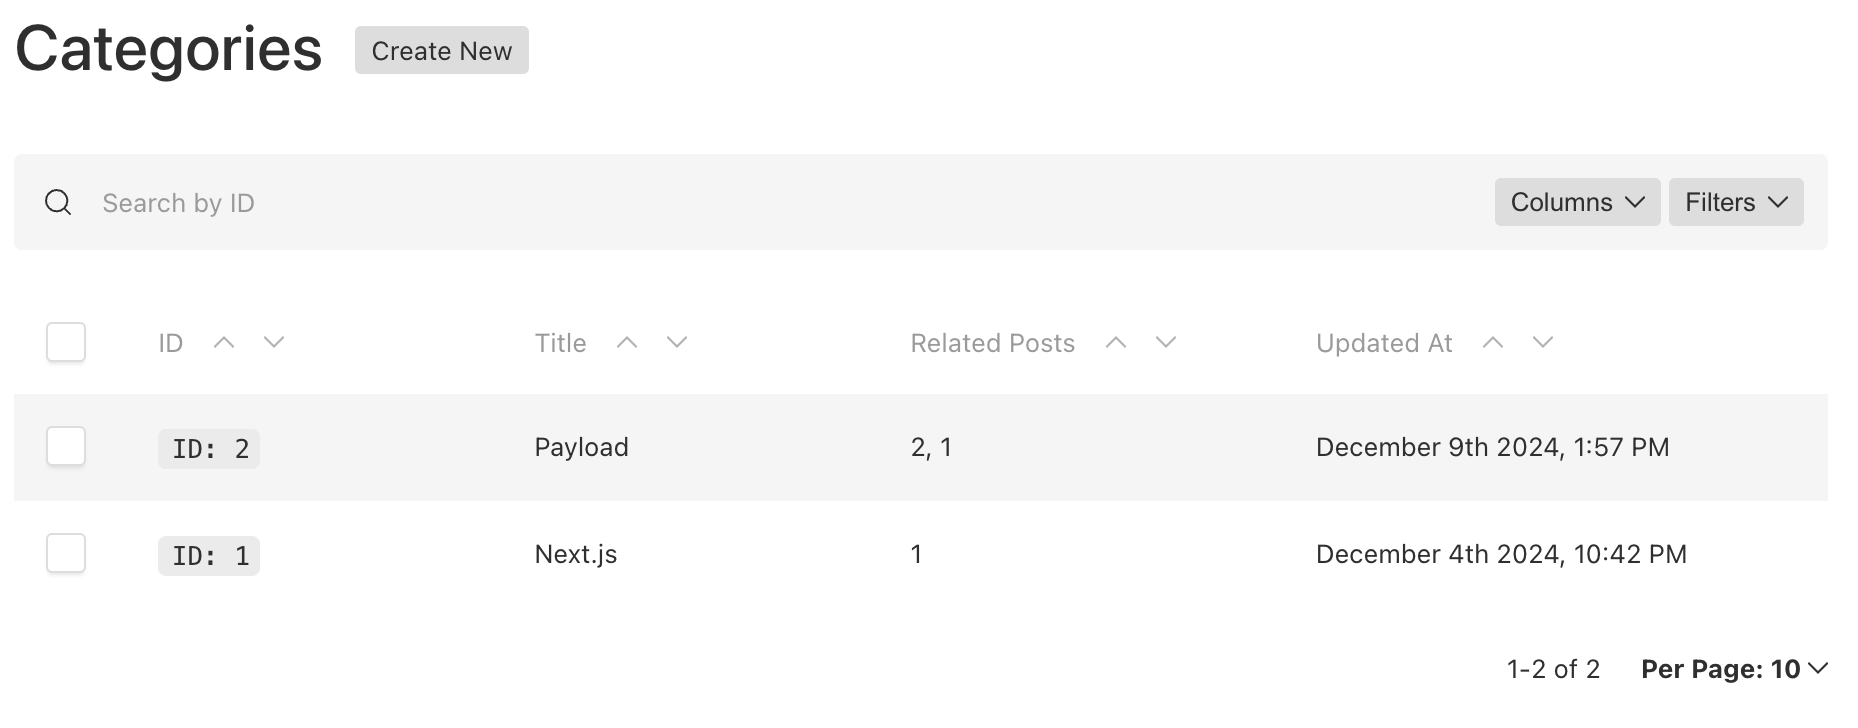
Task: Sort Related Posts descending
Action: click(1166, 343)
